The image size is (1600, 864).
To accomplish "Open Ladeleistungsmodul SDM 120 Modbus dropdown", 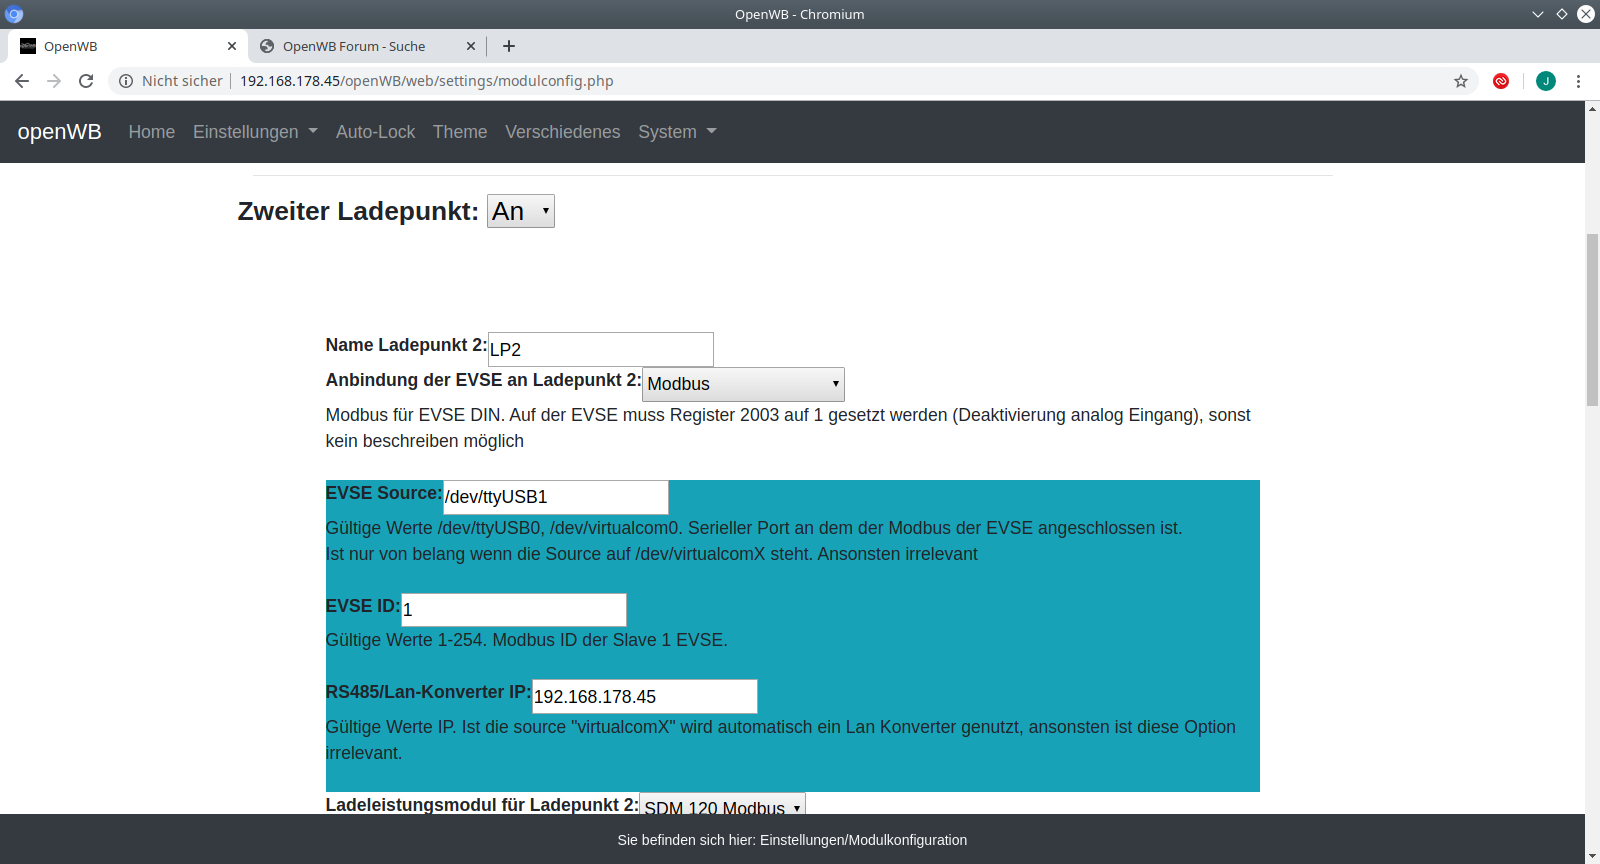I will [x=722, y=804].
